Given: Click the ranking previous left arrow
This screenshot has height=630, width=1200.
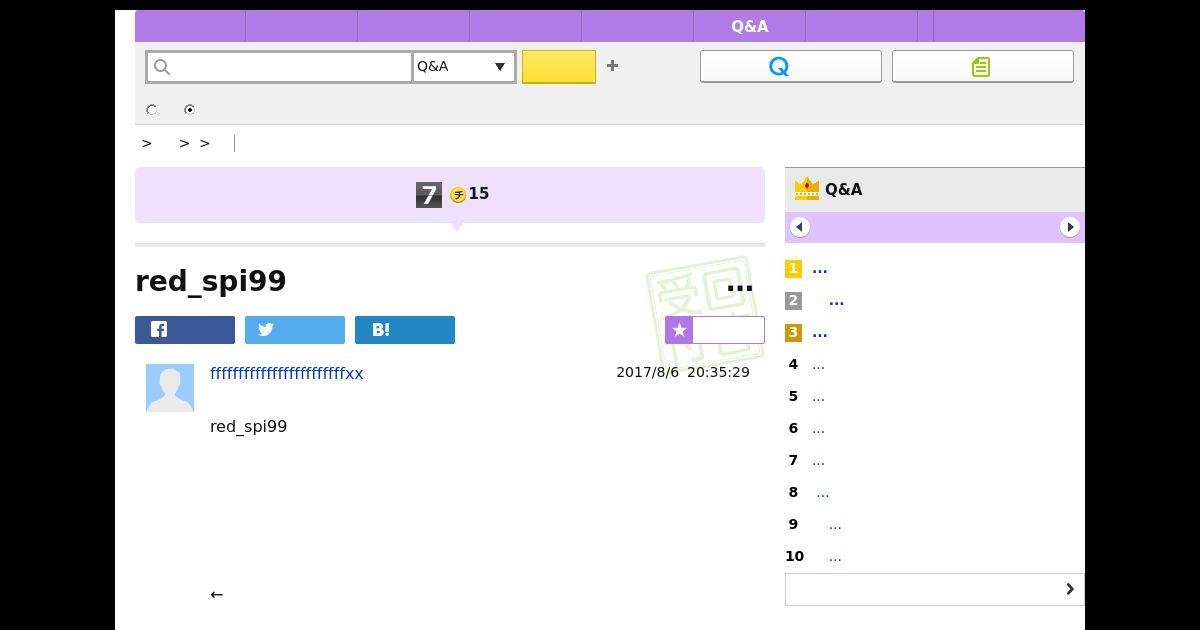Looking at the screenshot, I should coord(799,227).
